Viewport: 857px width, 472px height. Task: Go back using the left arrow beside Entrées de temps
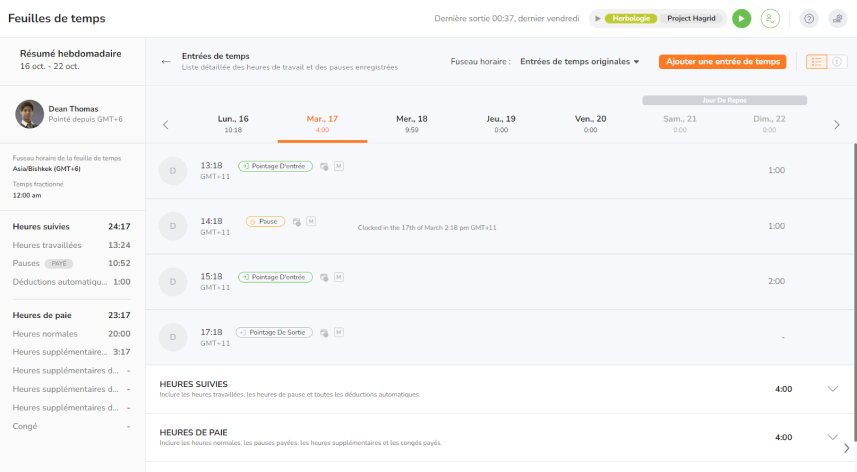pos(166,62)
